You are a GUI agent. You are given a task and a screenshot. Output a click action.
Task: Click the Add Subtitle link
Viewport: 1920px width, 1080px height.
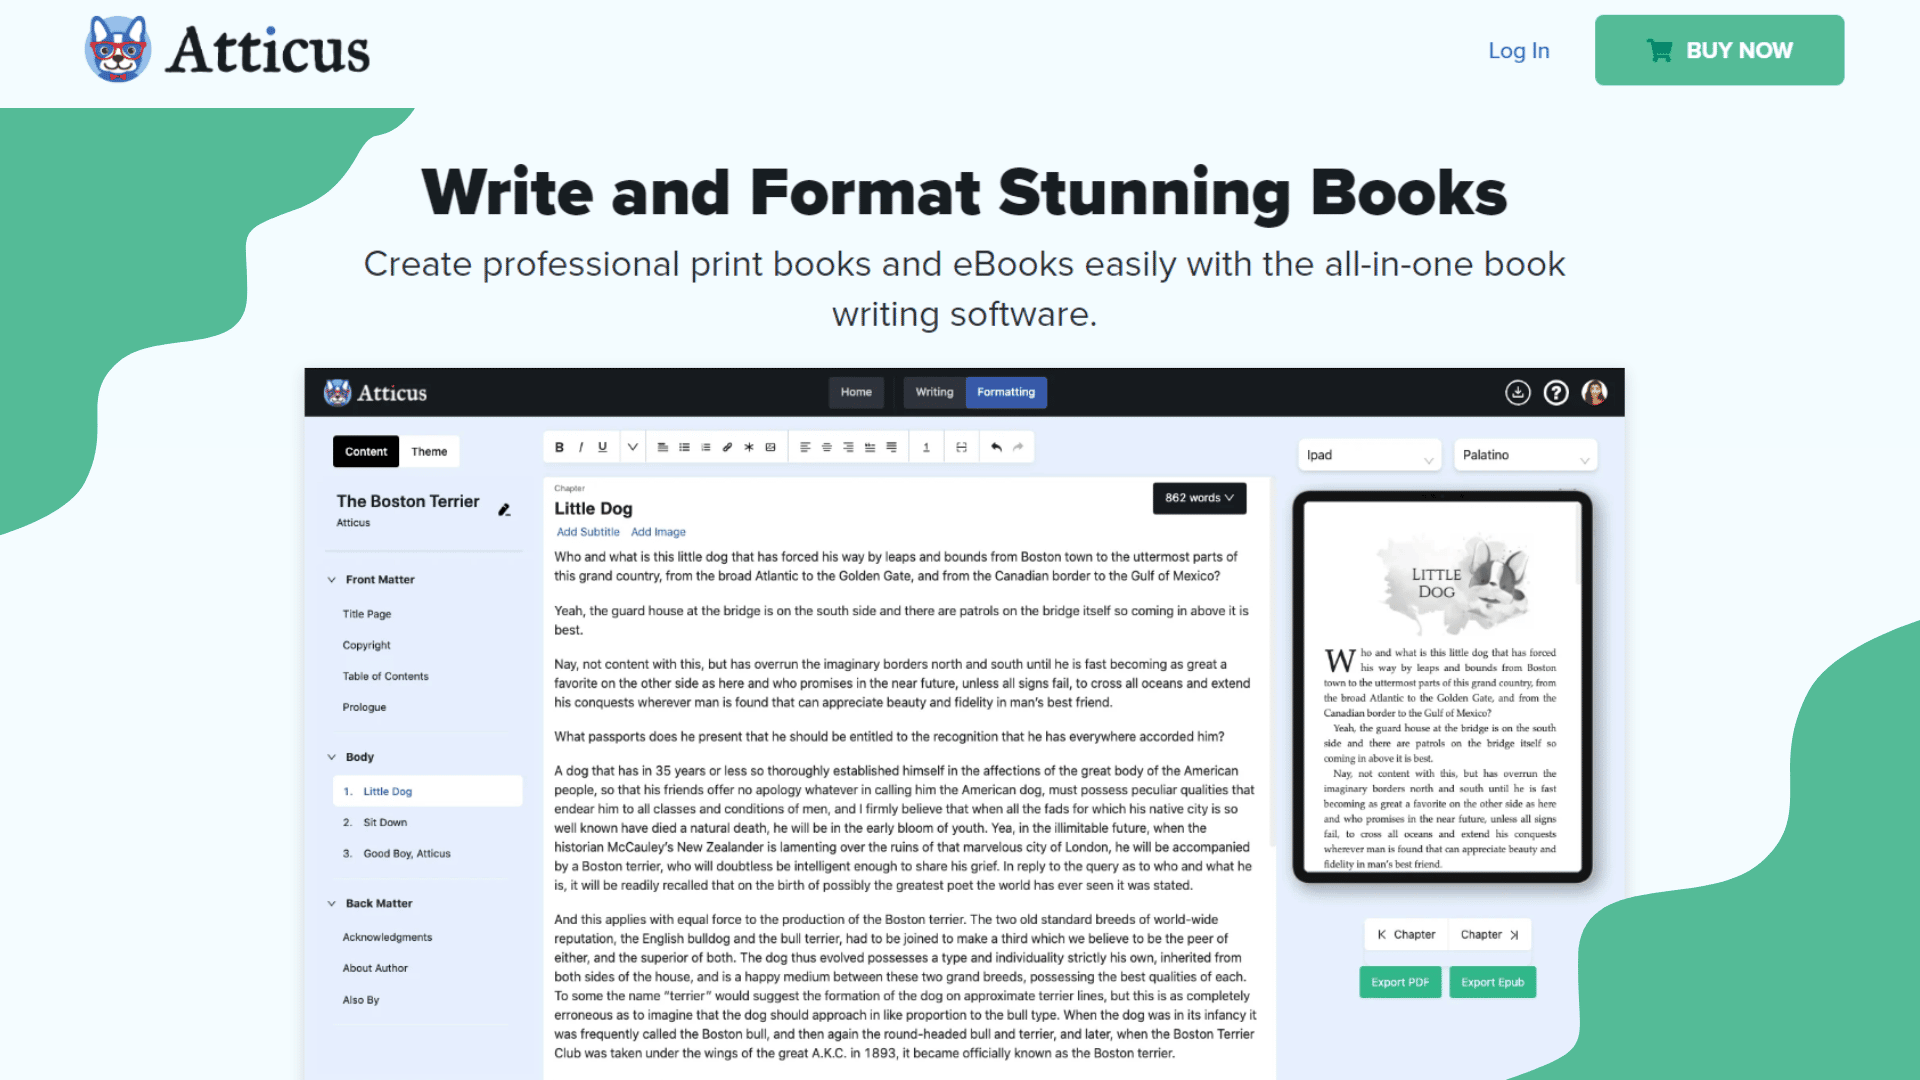coord(588,532)
